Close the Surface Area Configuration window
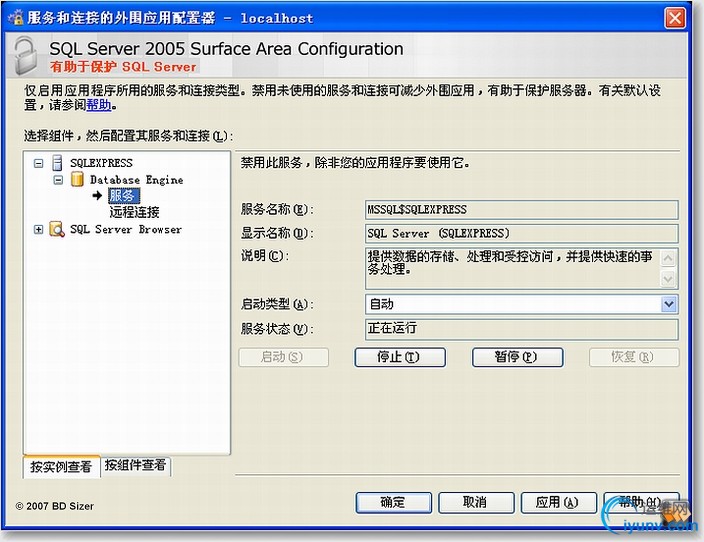 coord(675,18)
